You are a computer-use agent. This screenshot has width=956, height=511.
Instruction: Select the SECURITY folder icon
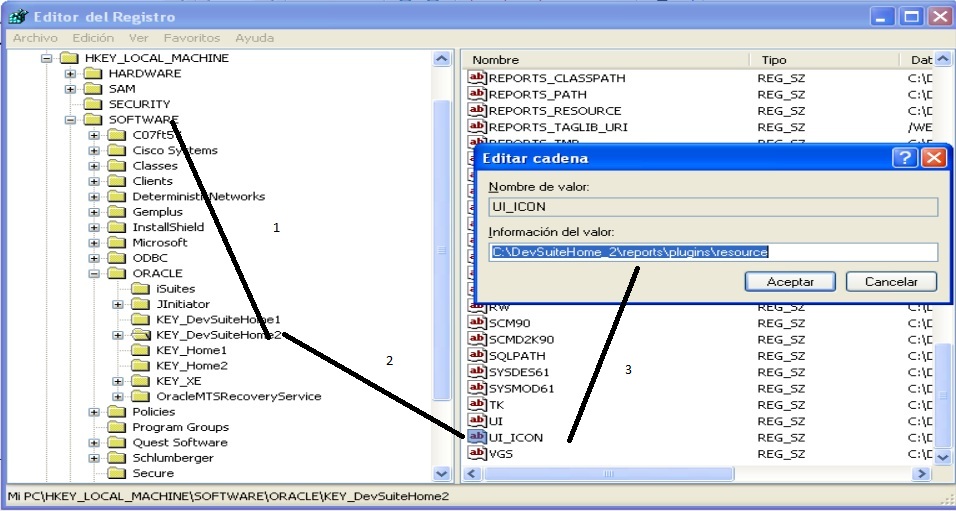[x=93, y=104]
